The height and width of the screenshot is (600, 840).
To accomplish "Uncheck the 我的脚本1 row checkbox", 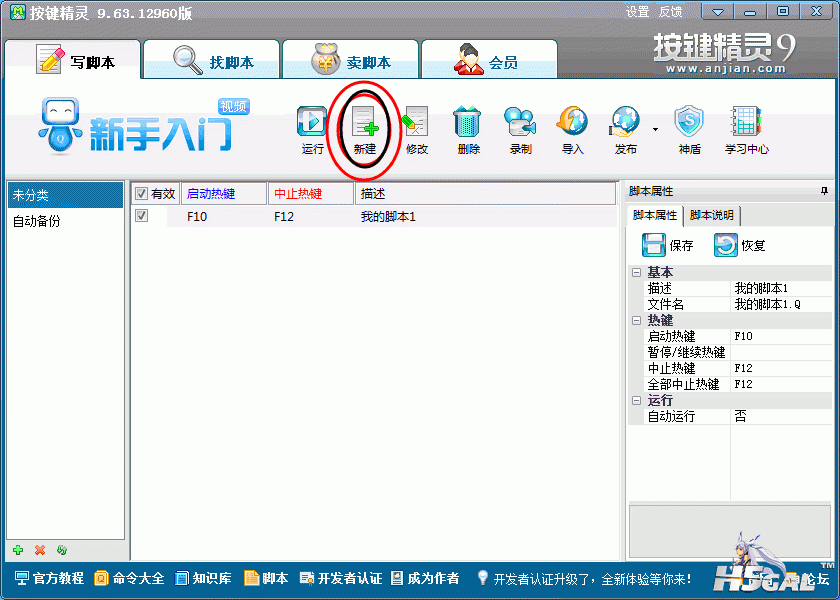I will pyautogui.click(x=141, y=215).
